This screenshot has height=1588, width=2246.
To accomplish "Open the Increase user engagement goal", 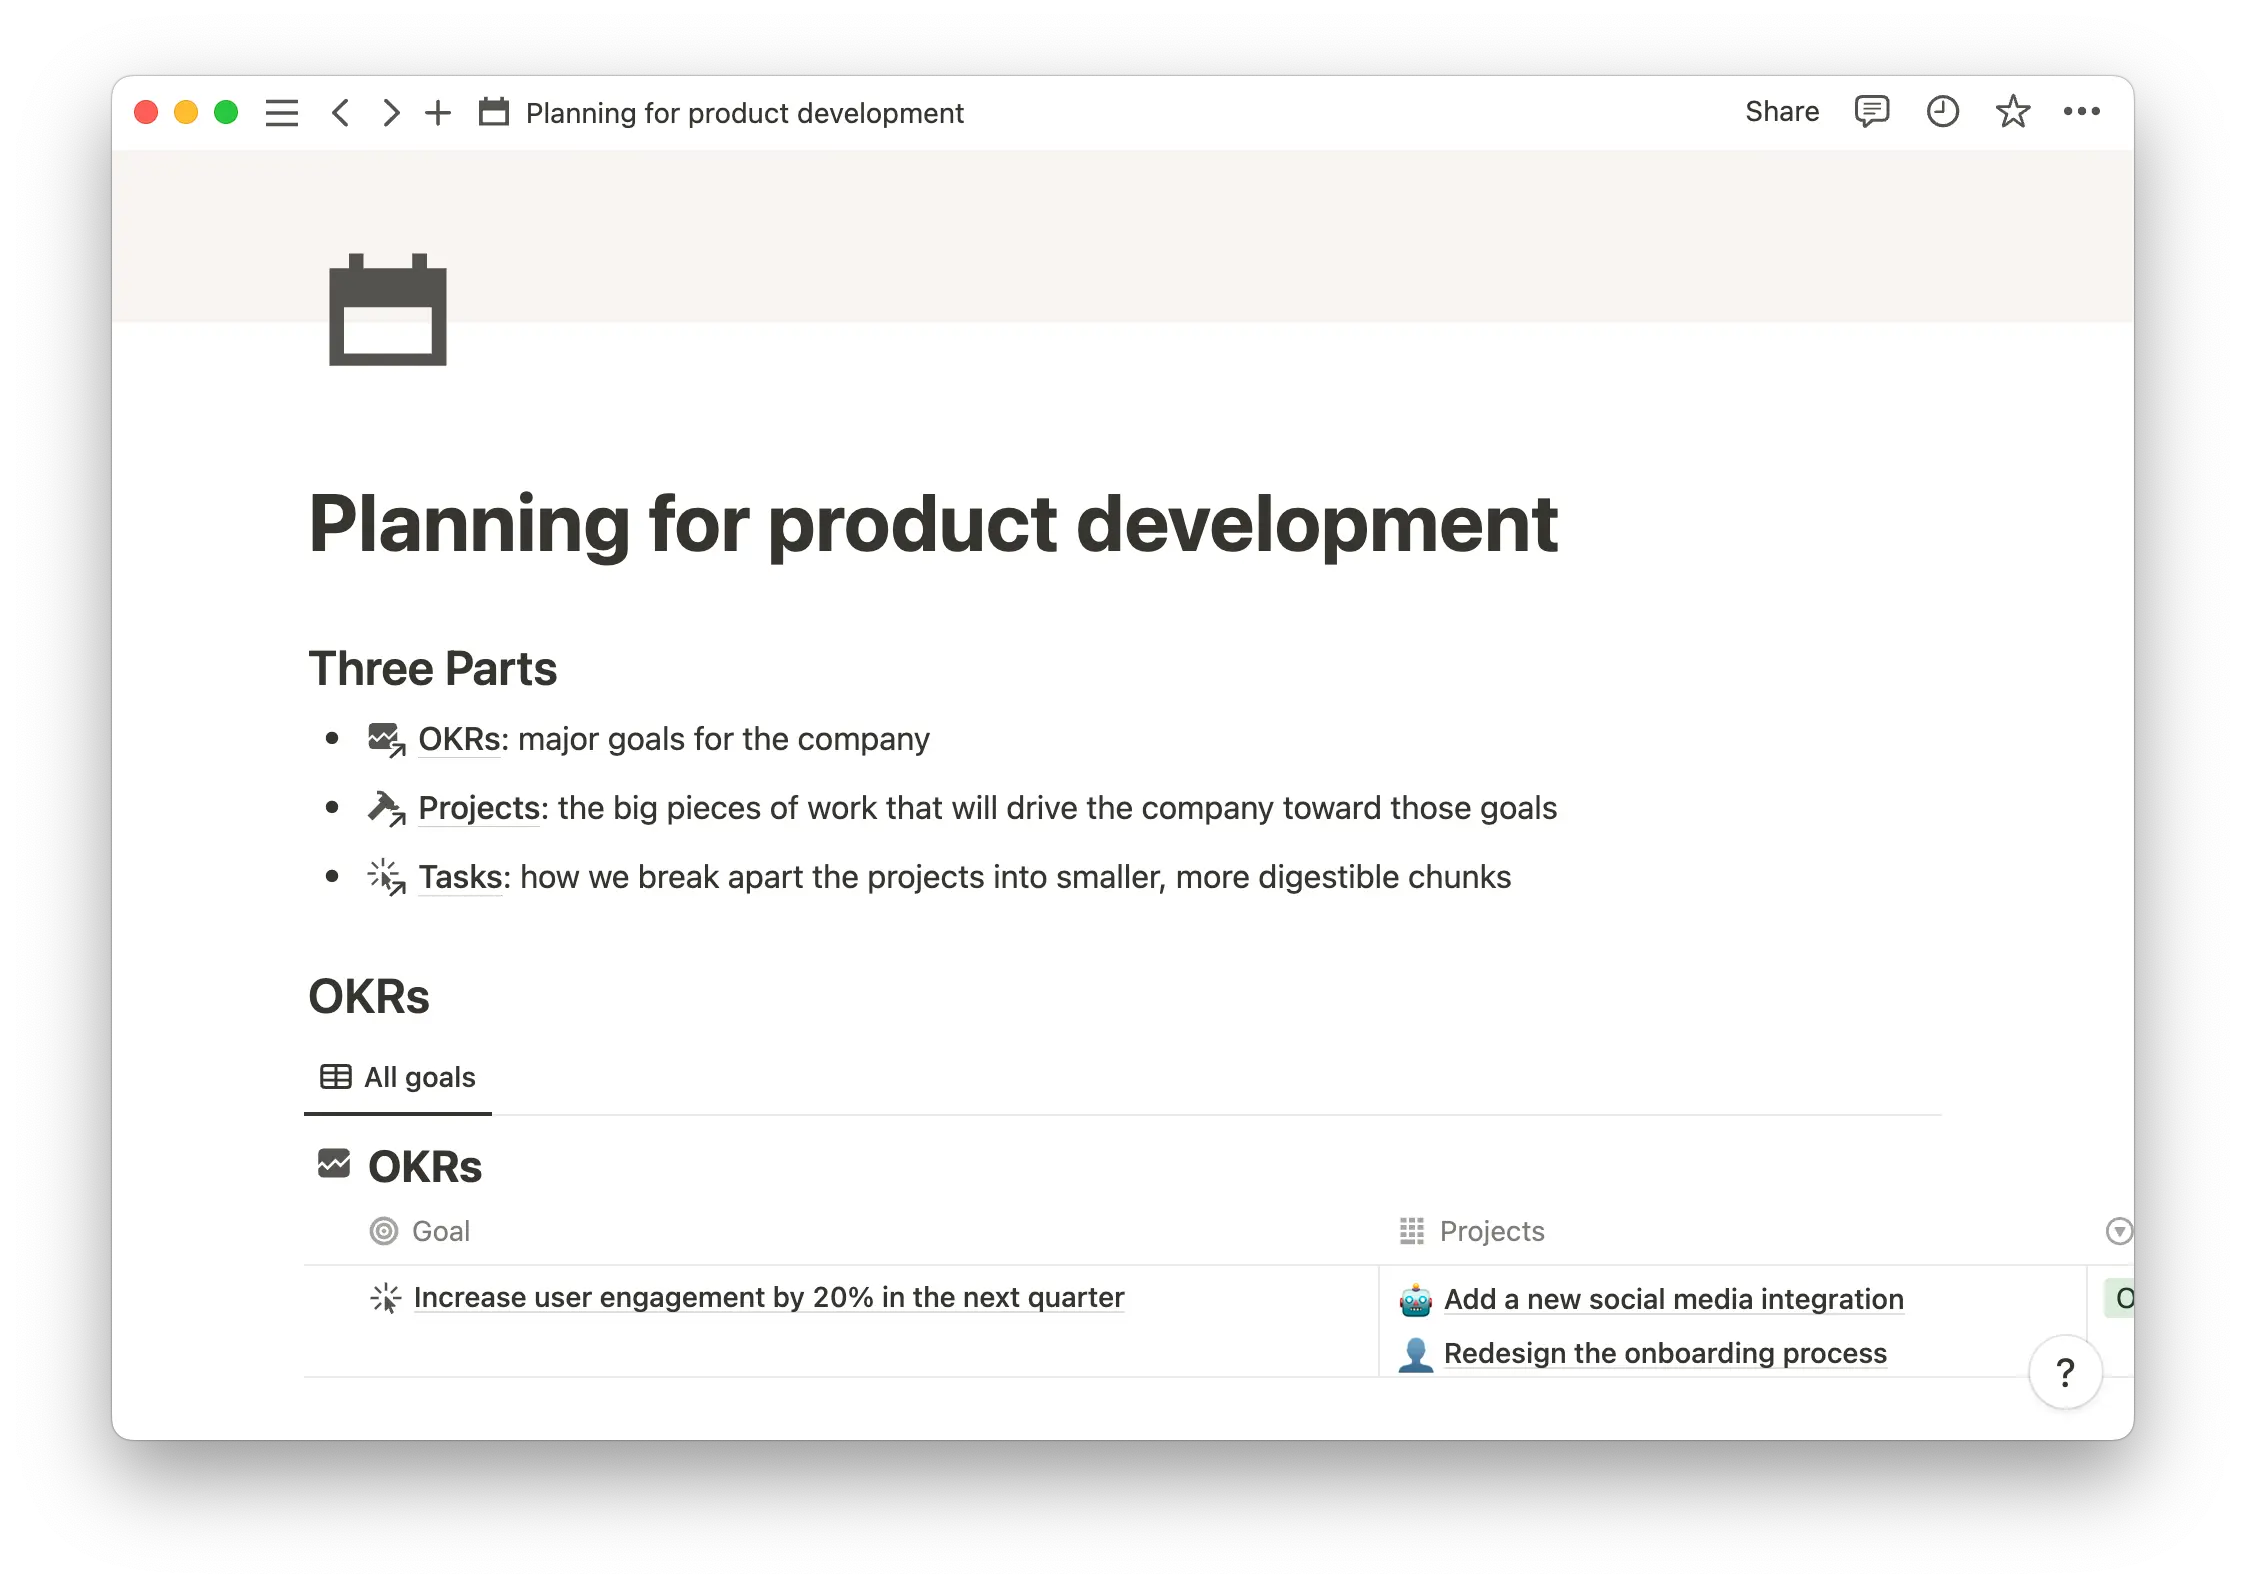I will [769, 1297].
